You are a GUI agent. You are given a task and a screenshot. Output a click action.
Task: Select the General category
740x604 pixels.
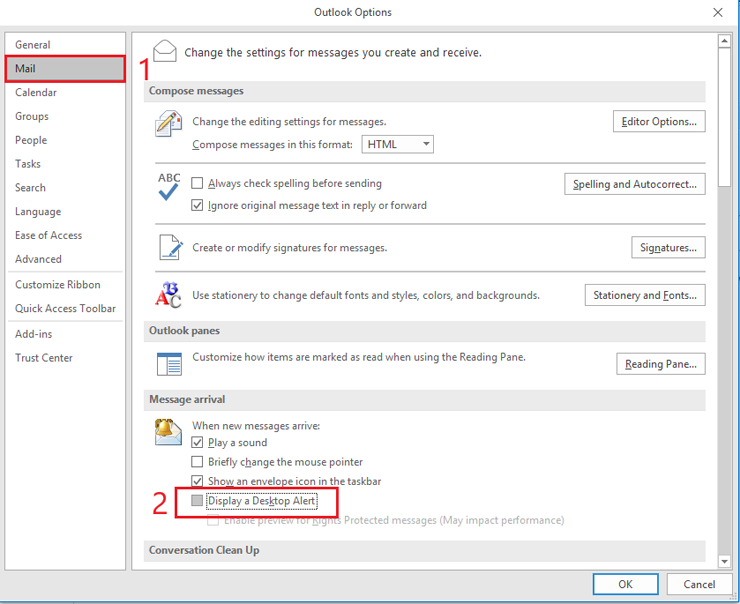point(65,45)
